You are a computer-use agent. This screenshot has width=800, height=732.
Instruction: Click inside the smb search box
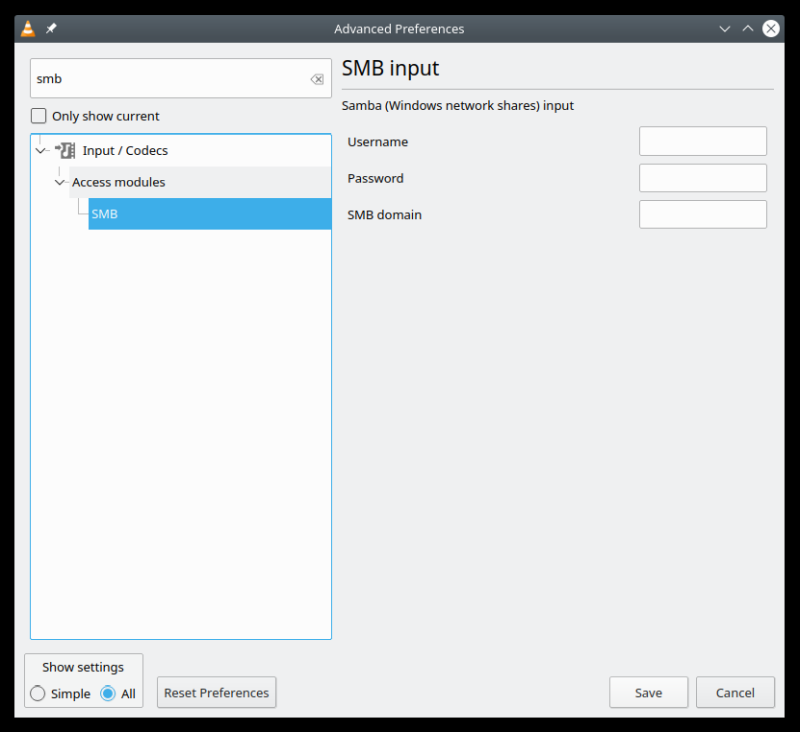(150, 78)
